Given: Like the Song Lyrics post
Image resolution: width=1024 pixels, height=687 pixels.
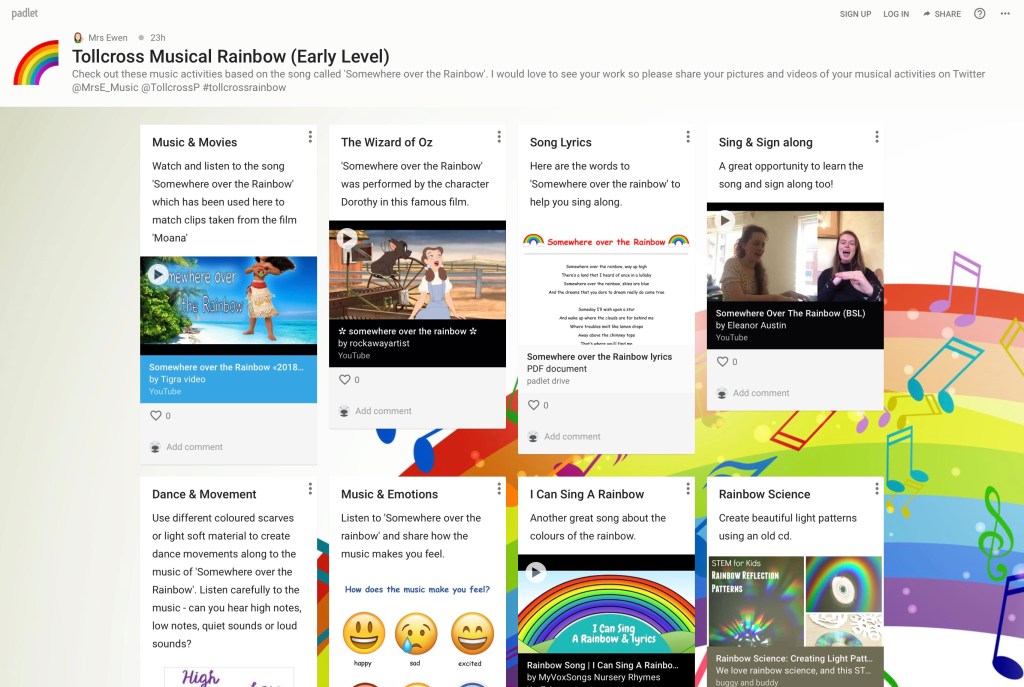Looking at the screenshot, I should (x=533, y=405).
